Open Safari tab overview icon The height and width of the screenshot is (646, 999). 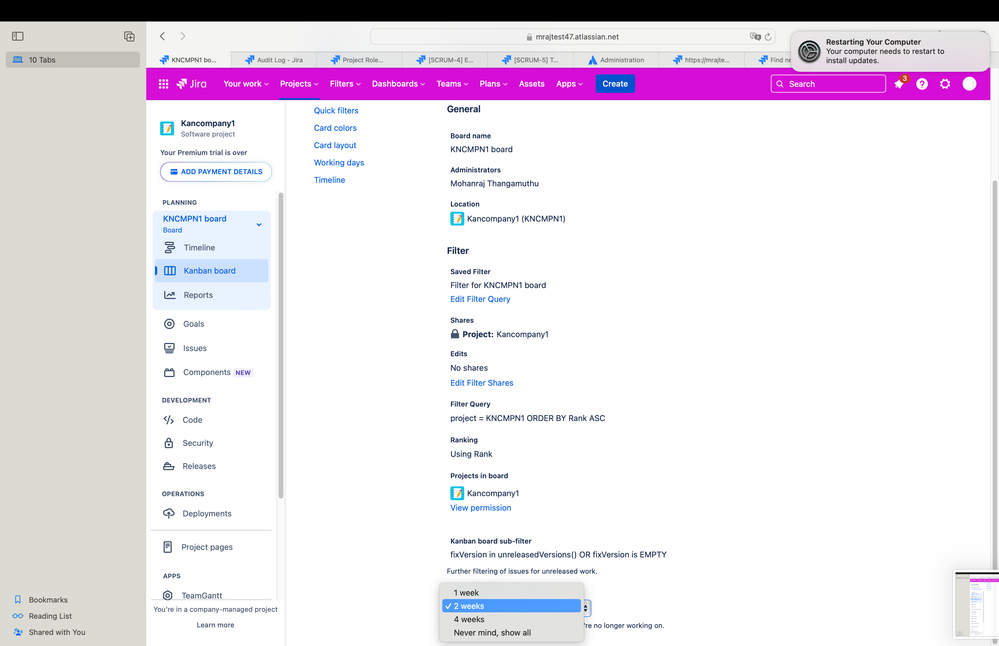pos(129,36)
